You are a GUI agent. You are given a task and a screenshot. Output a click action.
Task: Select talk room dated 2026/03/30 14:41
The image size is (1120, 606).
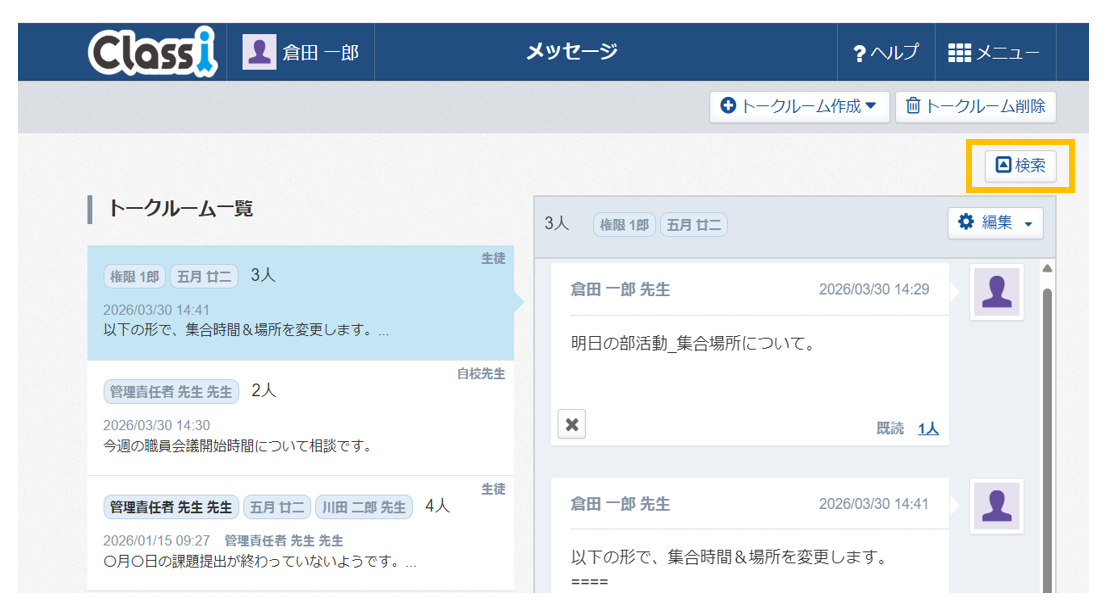pos(301,303)
